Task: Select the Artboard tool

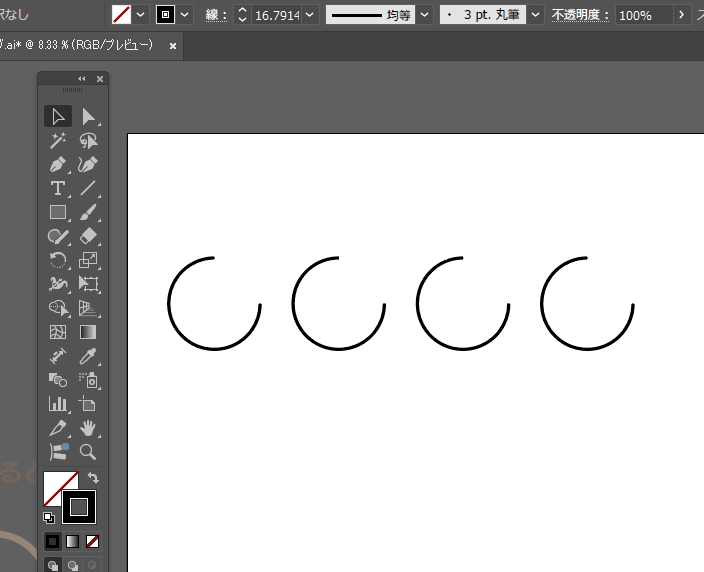Action: tap(88, 404)
